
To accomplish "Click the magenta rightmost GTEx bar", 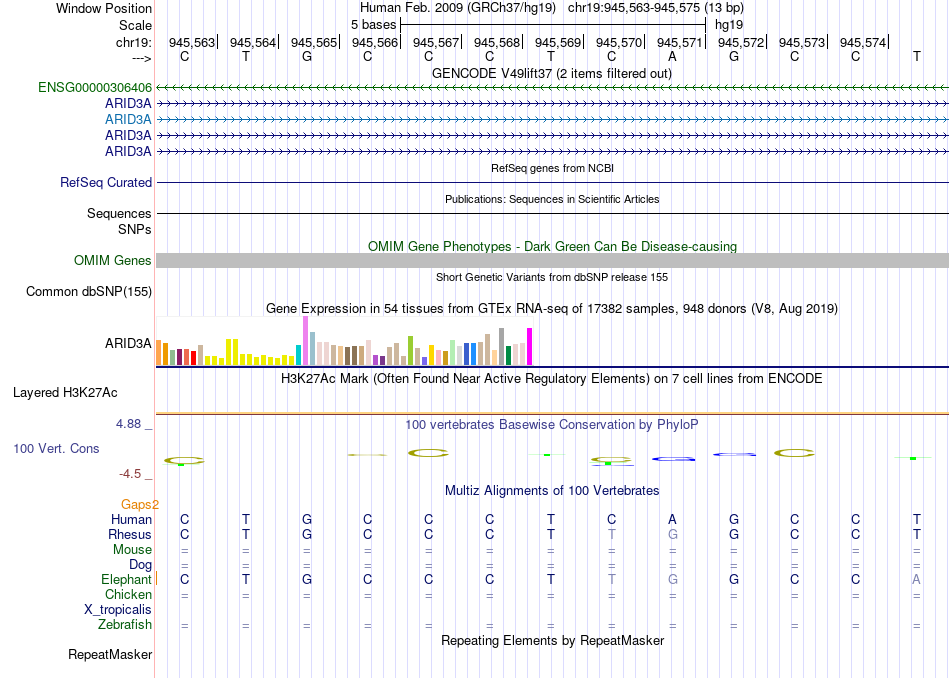I will tap(530, 347).
